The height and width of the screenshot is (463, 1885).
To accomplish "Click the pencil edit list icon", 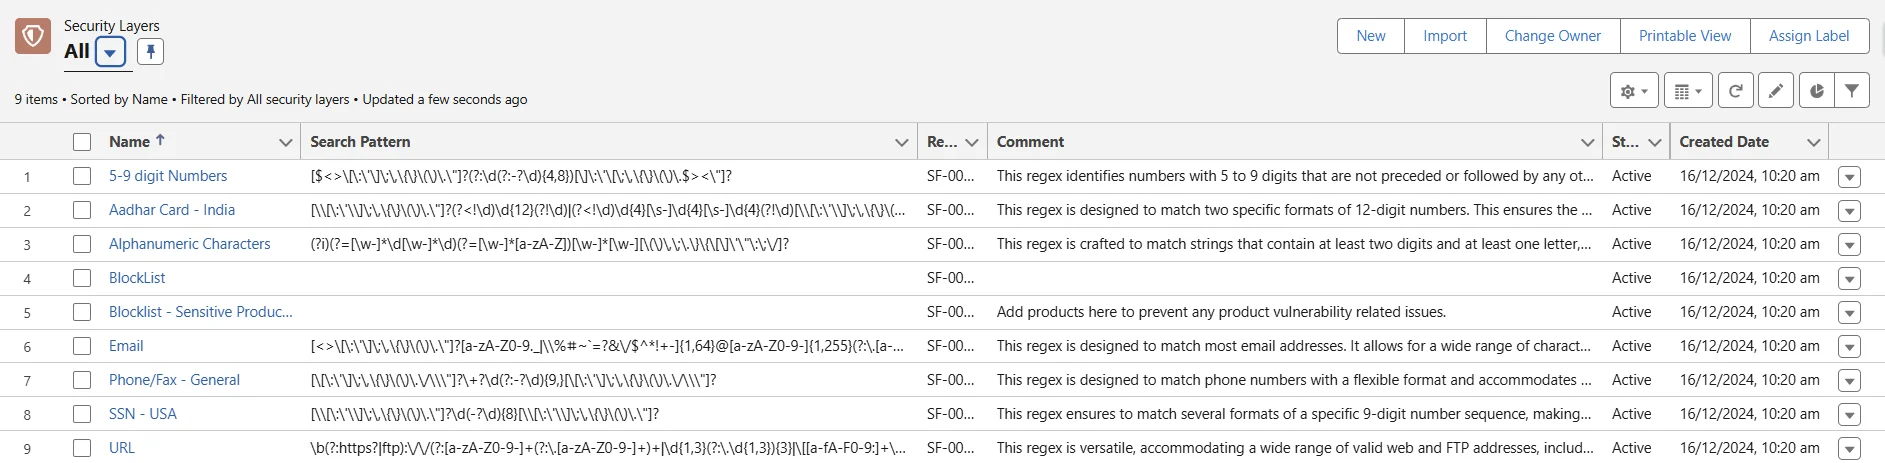I will click(1775, 91).
